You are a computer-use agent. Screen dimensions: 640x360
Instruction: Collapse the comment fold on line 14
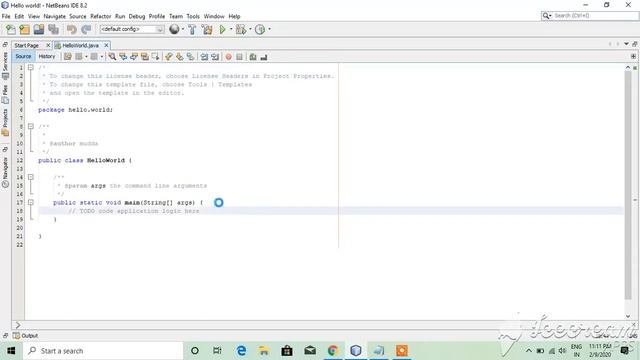tap(31, 177)
